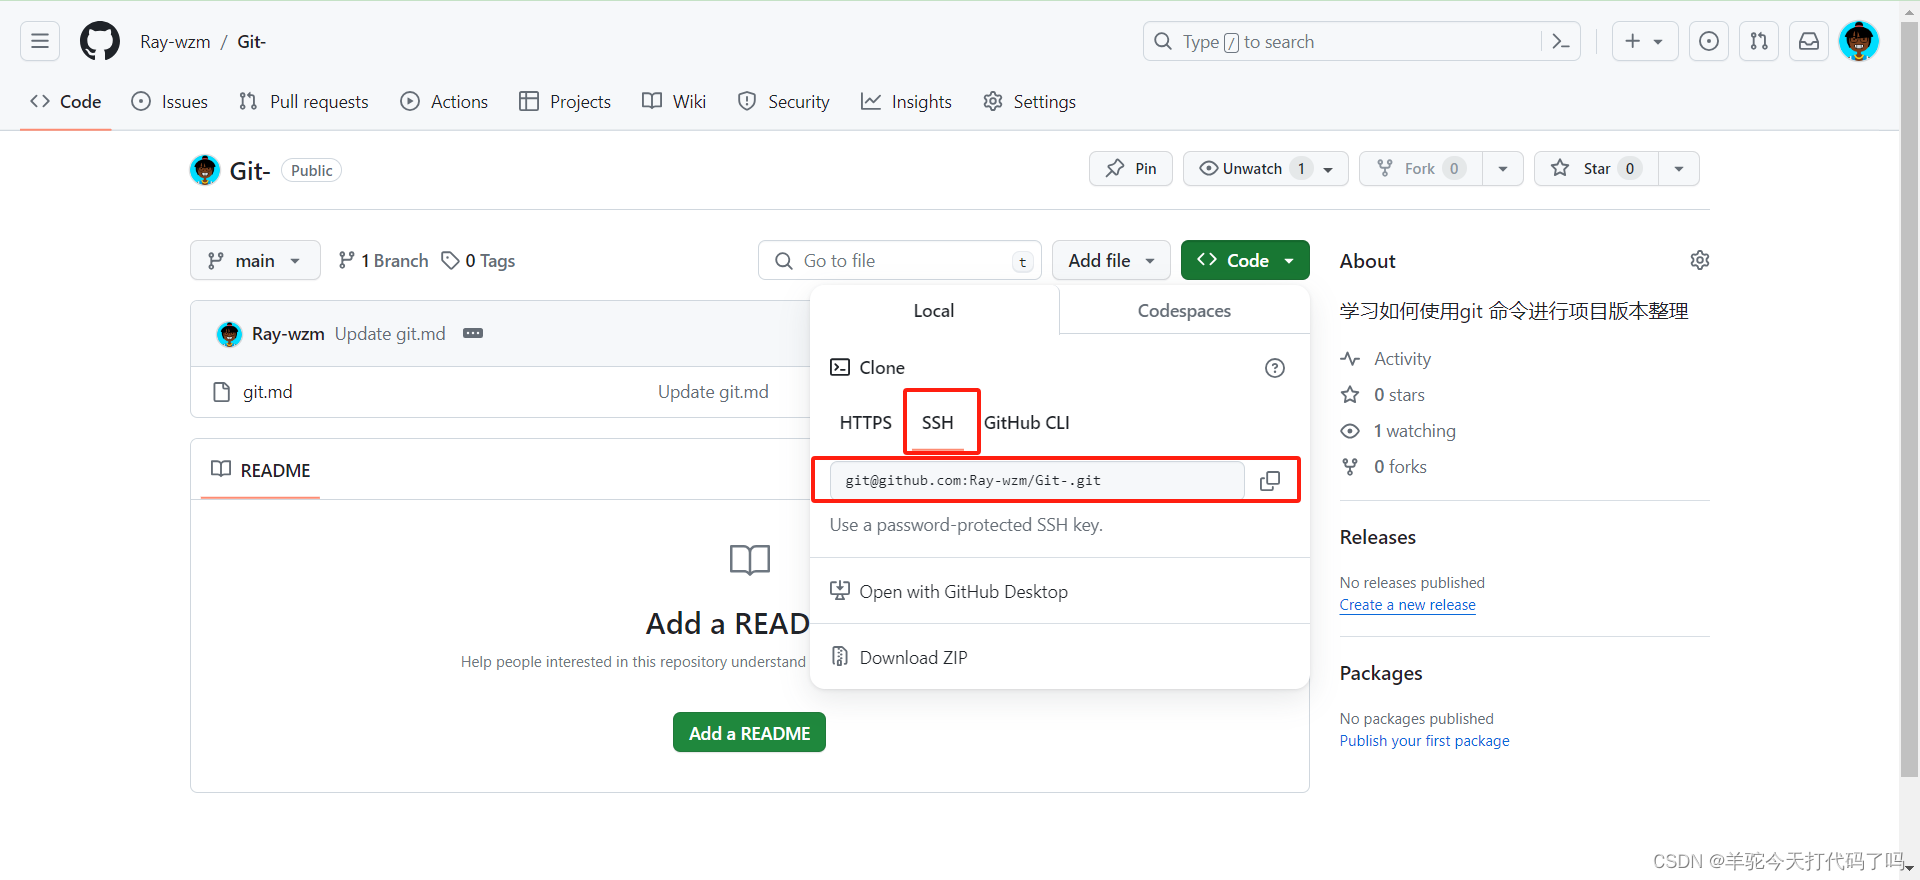
Task: Open the git.md file
Action: 268,392
